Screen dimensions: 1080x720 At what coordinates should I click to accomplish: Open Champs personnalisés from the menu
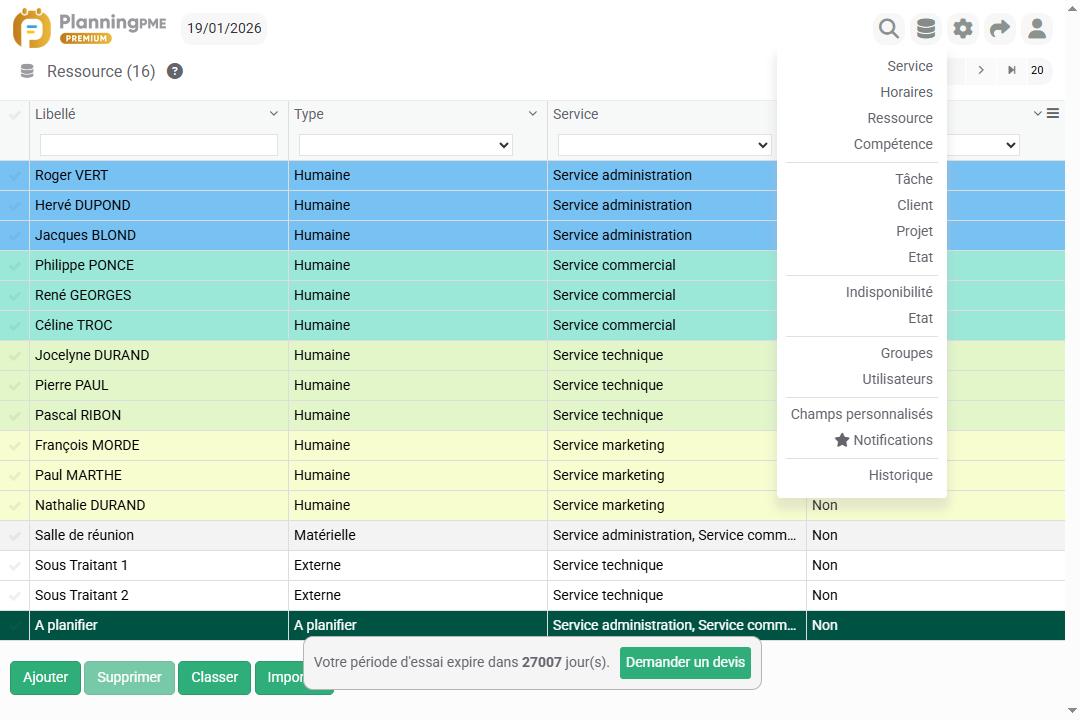click(861, 414)
